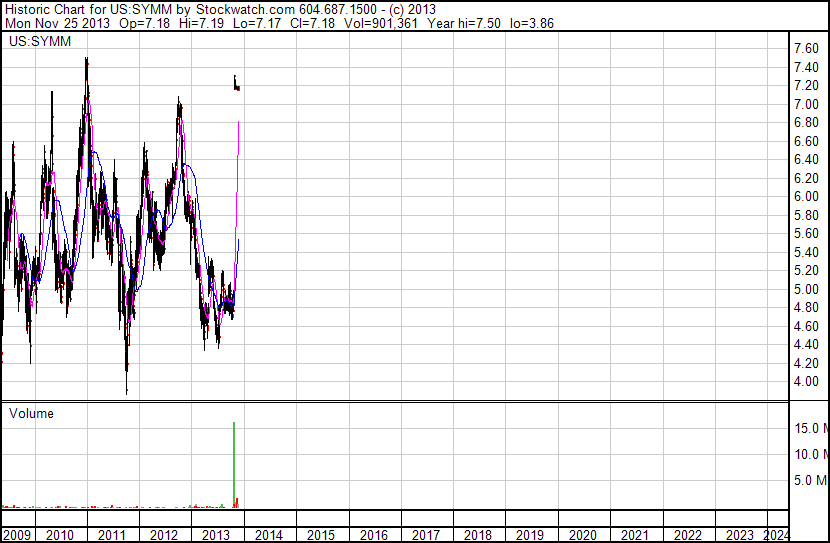Click the 'Year hi=7.50' value
The height and width of the screenshot is (543, 830).
click(x=464, y=23)
